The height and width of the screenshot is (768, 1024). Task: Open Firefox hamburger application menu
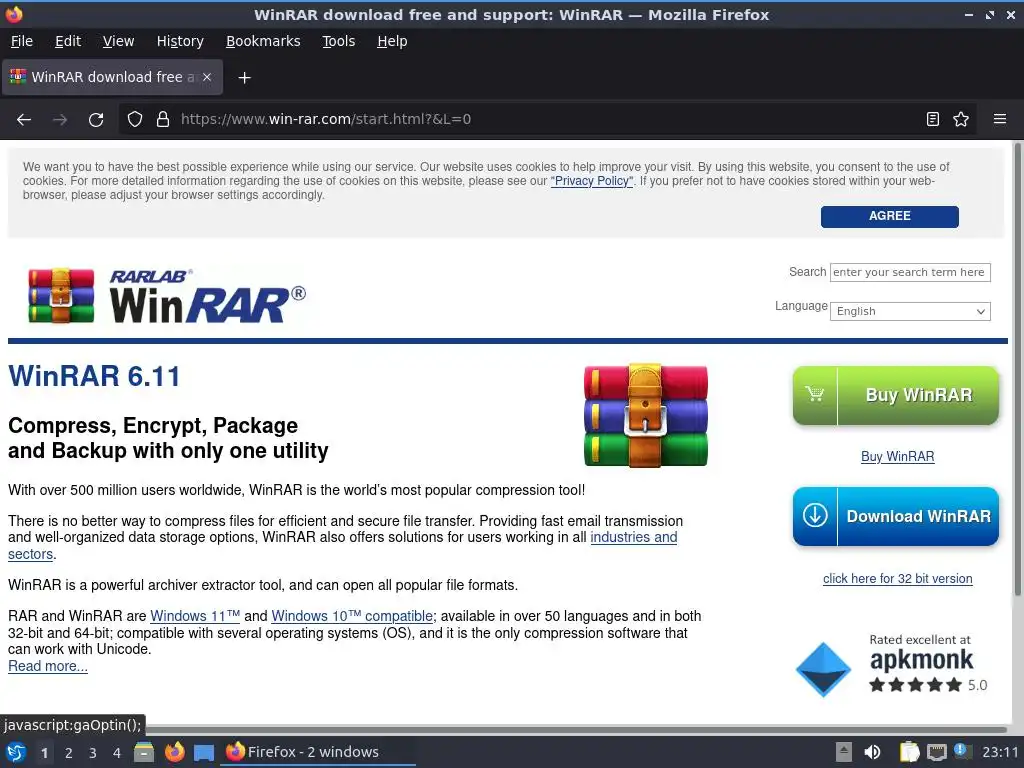coord(1000,119)
